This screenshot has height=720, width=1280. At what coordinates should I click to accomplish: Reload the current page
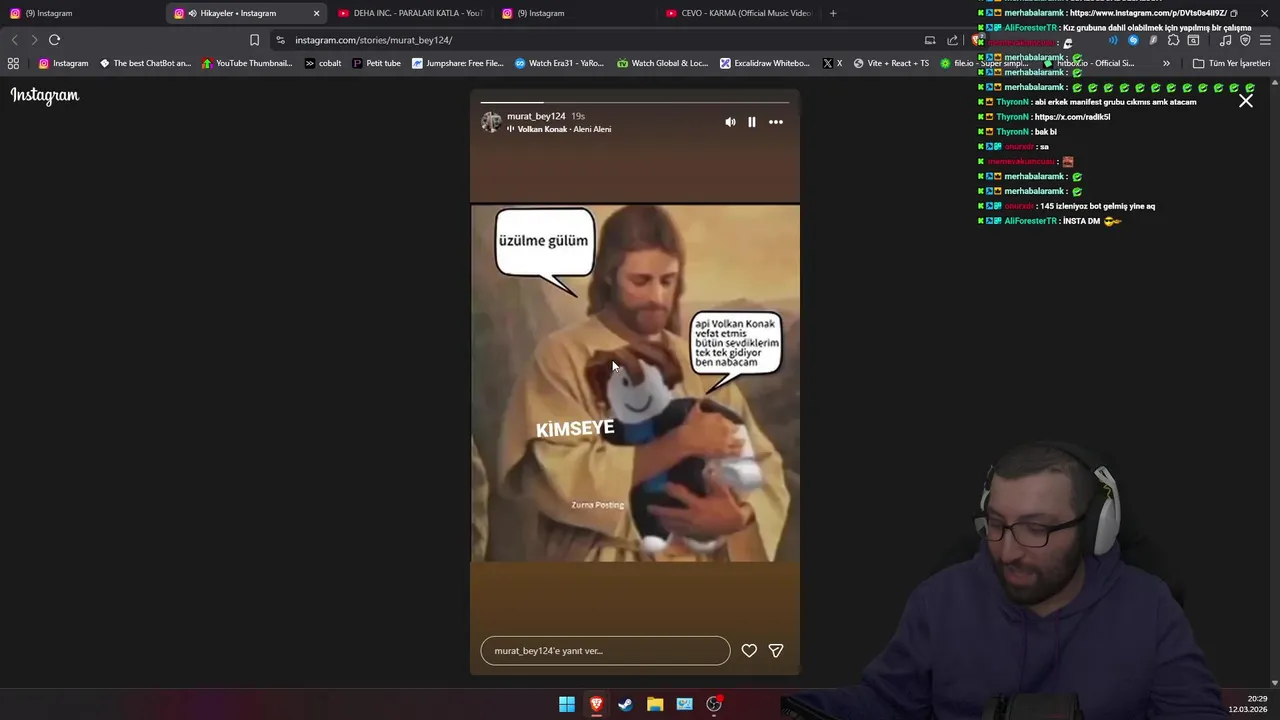(54, 40)
